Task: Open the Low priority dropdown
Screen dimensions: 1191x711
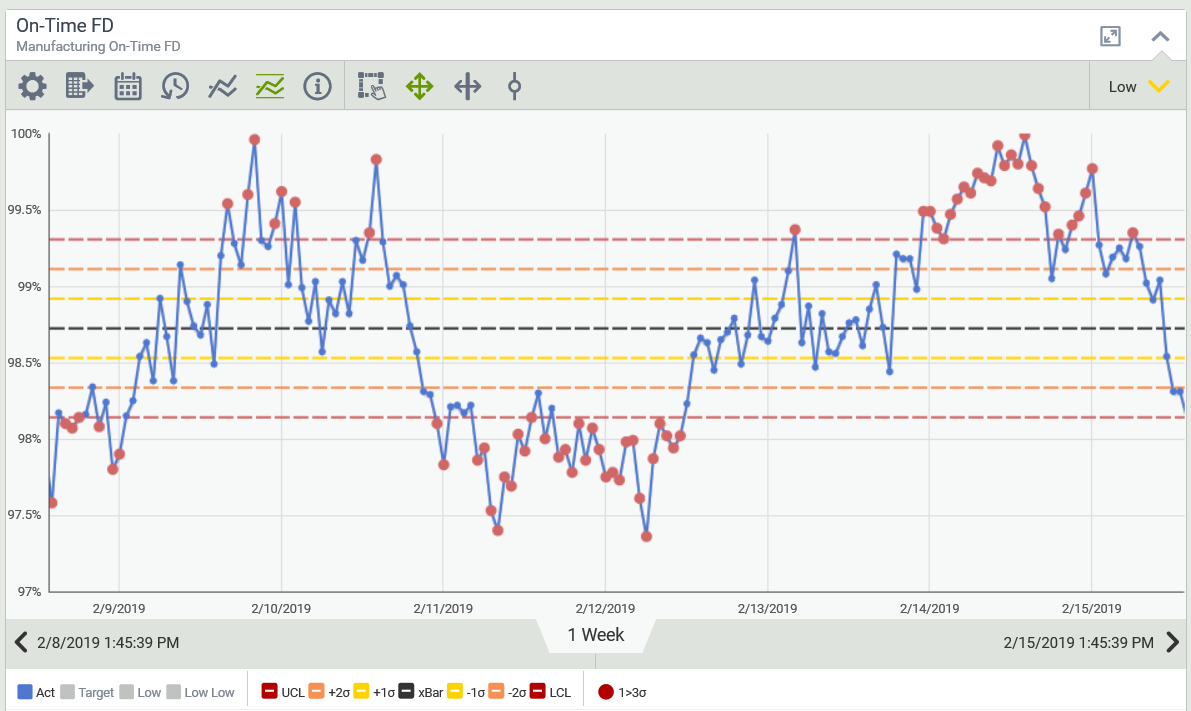Action: [x=1139, y=86]
